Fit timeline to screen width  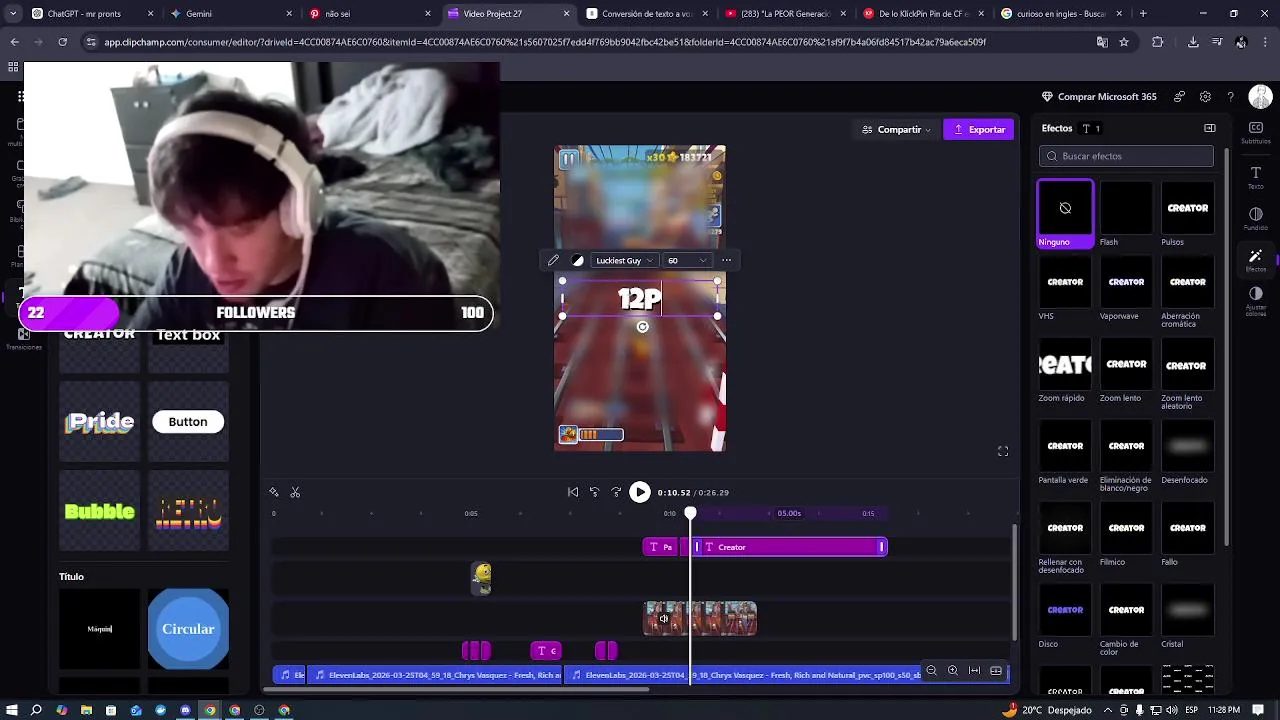click(x=974, y=671)
